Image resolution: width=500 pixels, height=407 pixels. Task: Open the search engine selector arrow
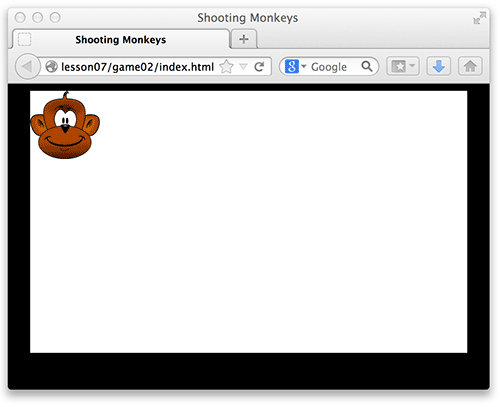(x=304, y=66)
